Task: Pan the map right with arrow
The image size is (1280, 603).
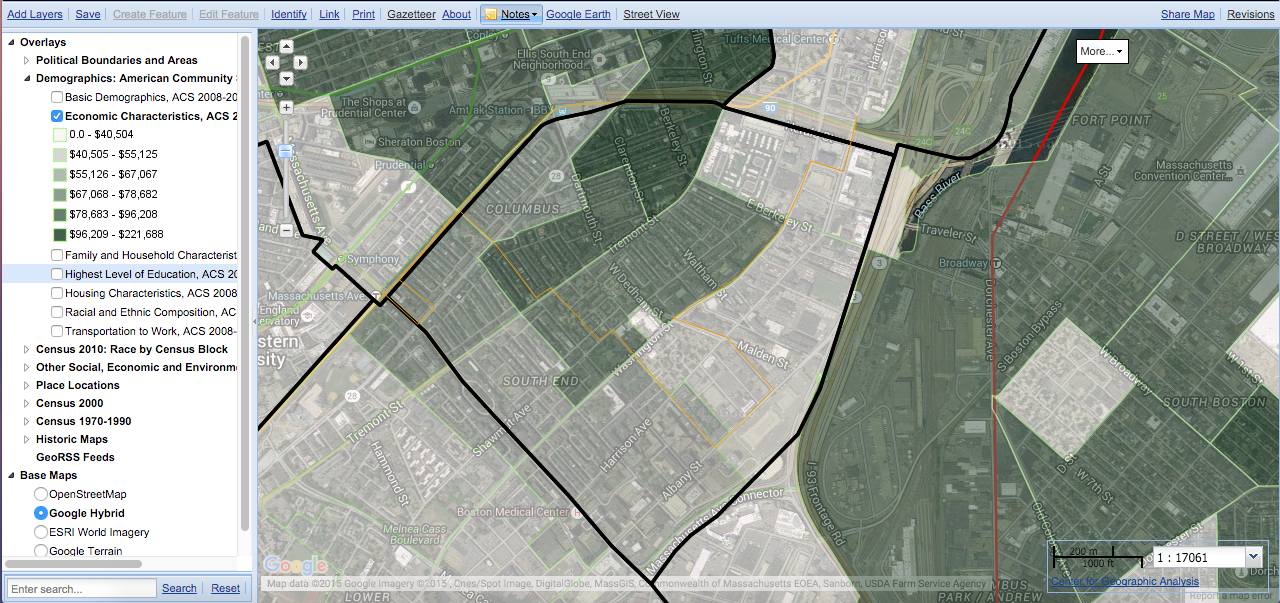Action: point(301,62)
